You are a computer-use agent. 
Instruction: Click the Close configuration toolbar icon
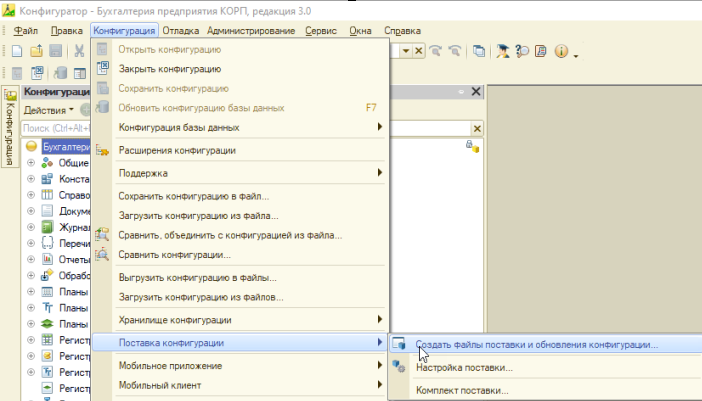[37, 73]
